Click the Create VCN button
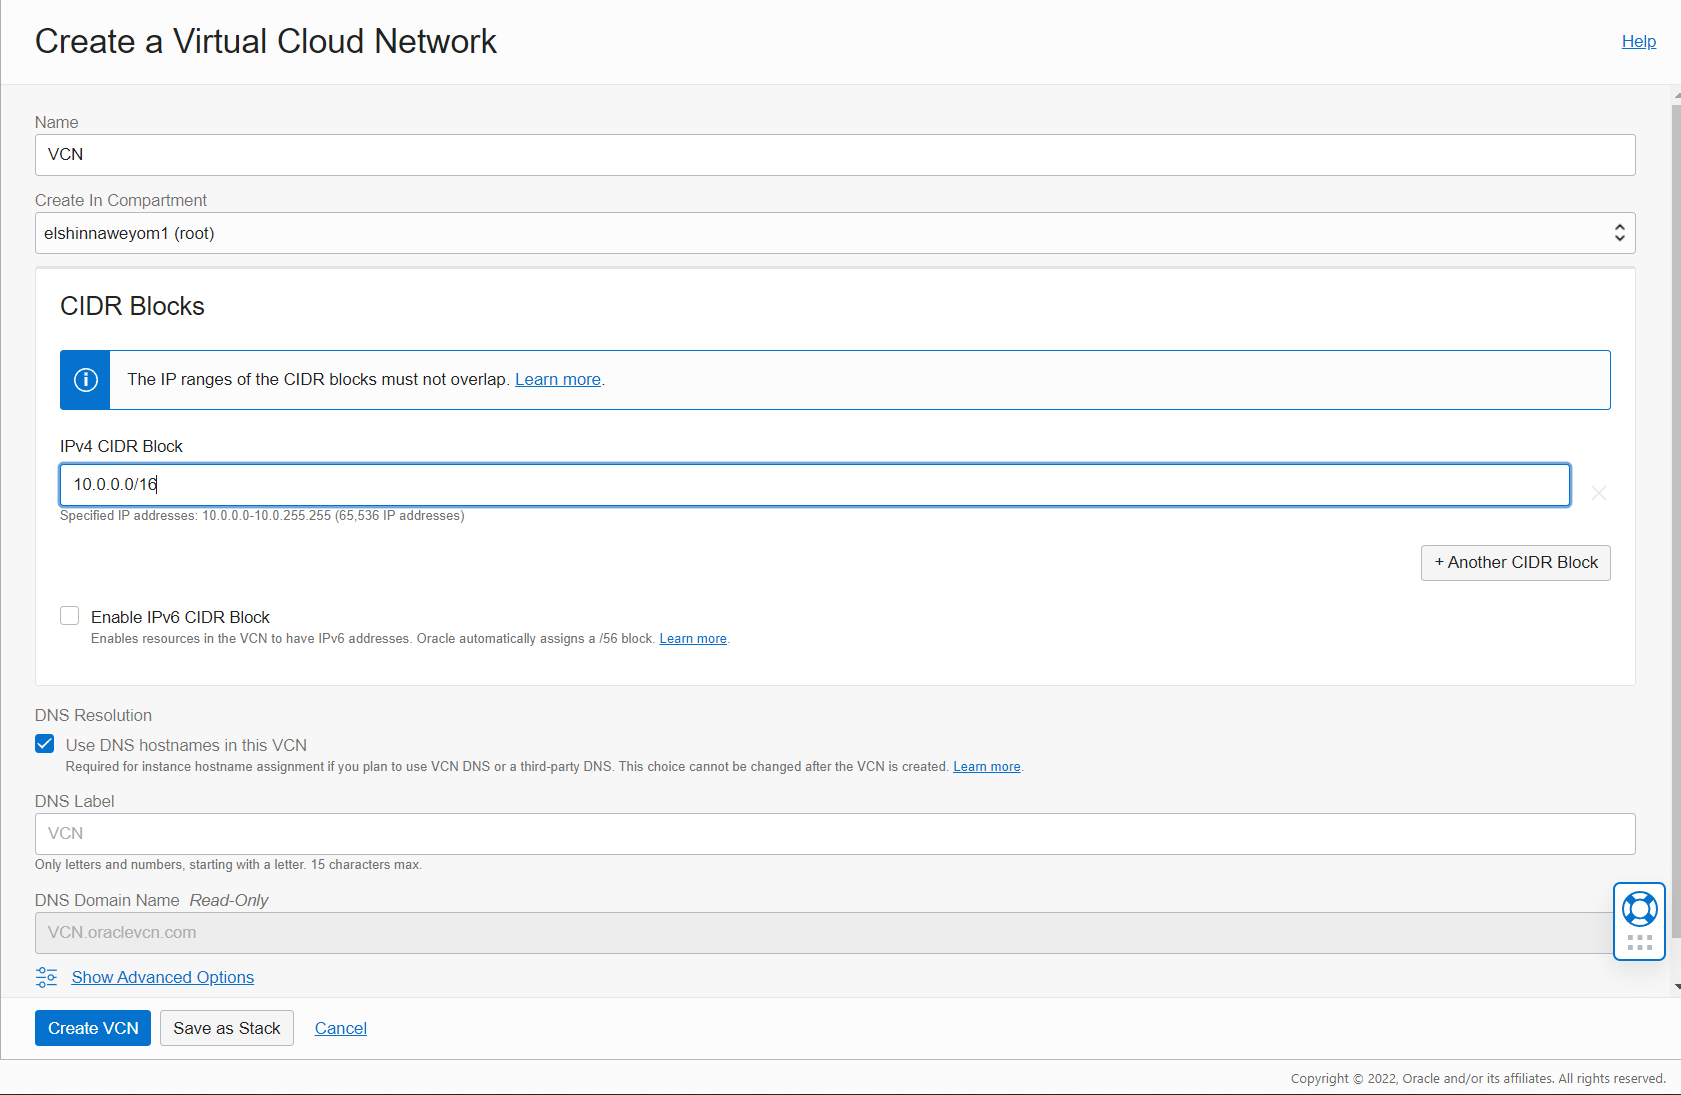Image resolution: width=1681 pixels, height=1095 pixels. click(93, 1028)
